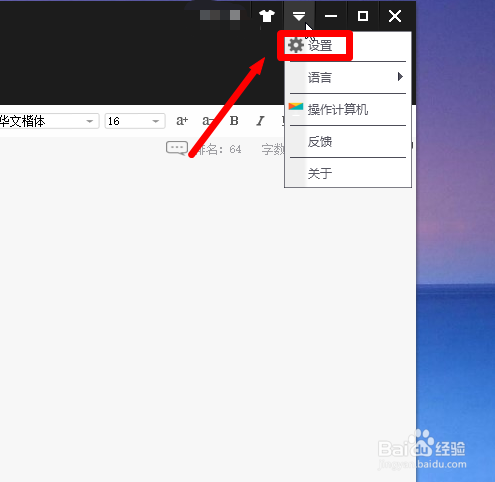Increase font size with a+ icon
The height and width of the screenshot is (482, 495).
pos(182,121)
